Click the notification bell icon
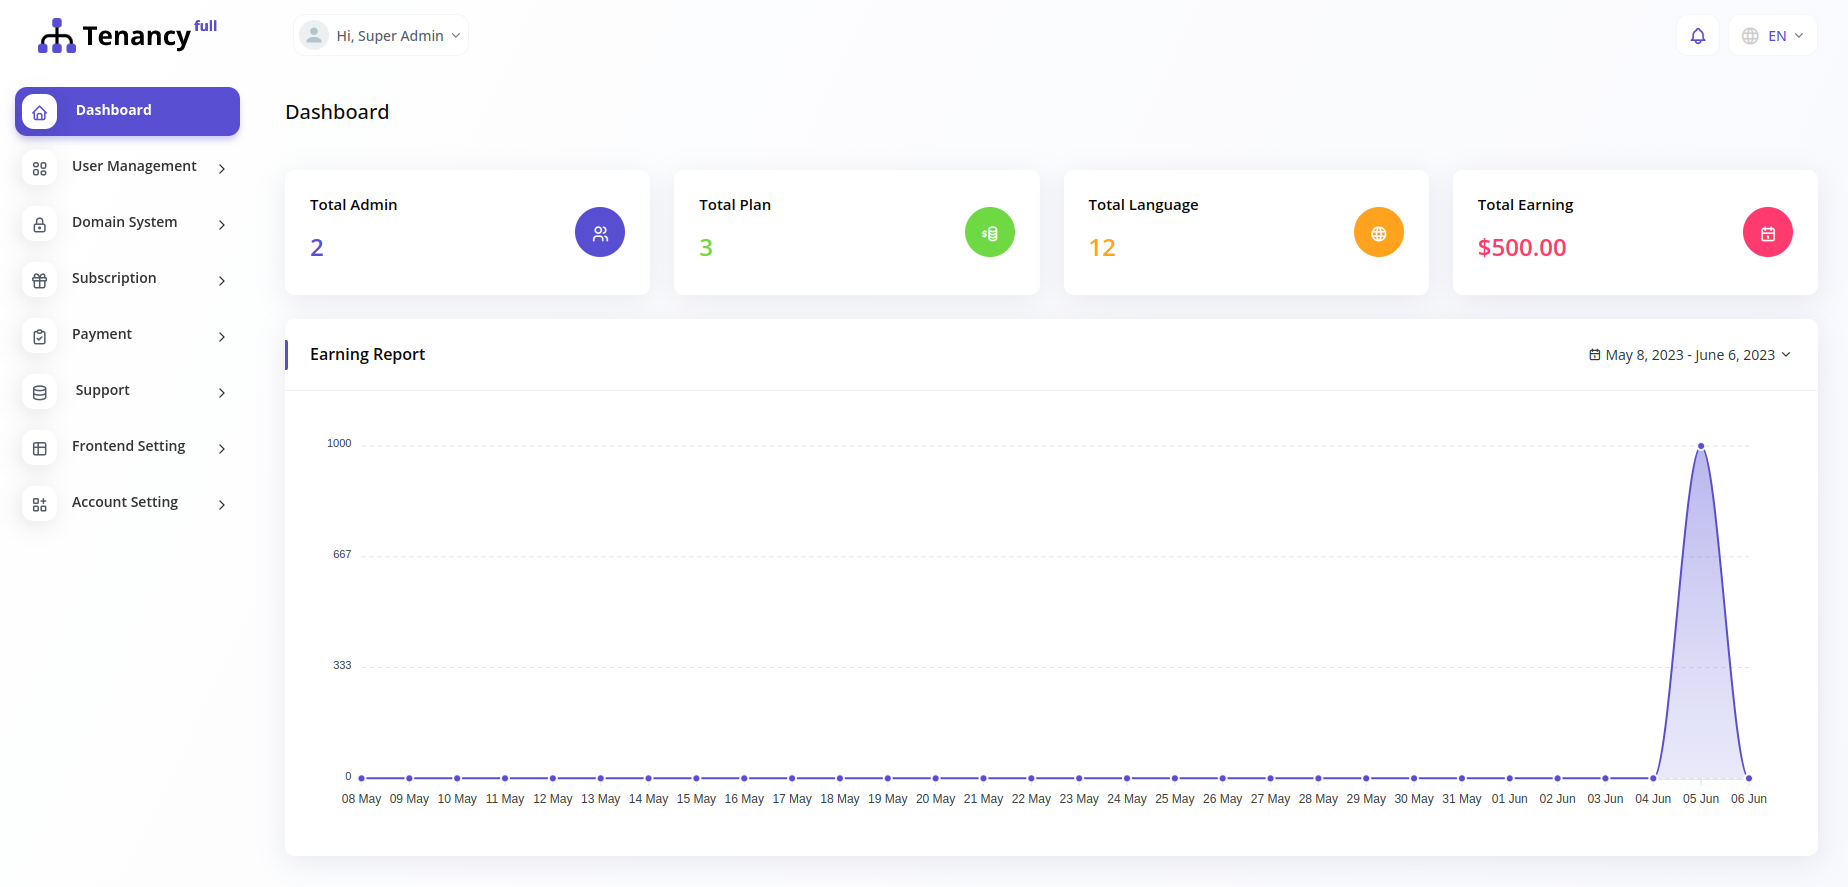1848x887 pixels. click(x=1697, y=36)
